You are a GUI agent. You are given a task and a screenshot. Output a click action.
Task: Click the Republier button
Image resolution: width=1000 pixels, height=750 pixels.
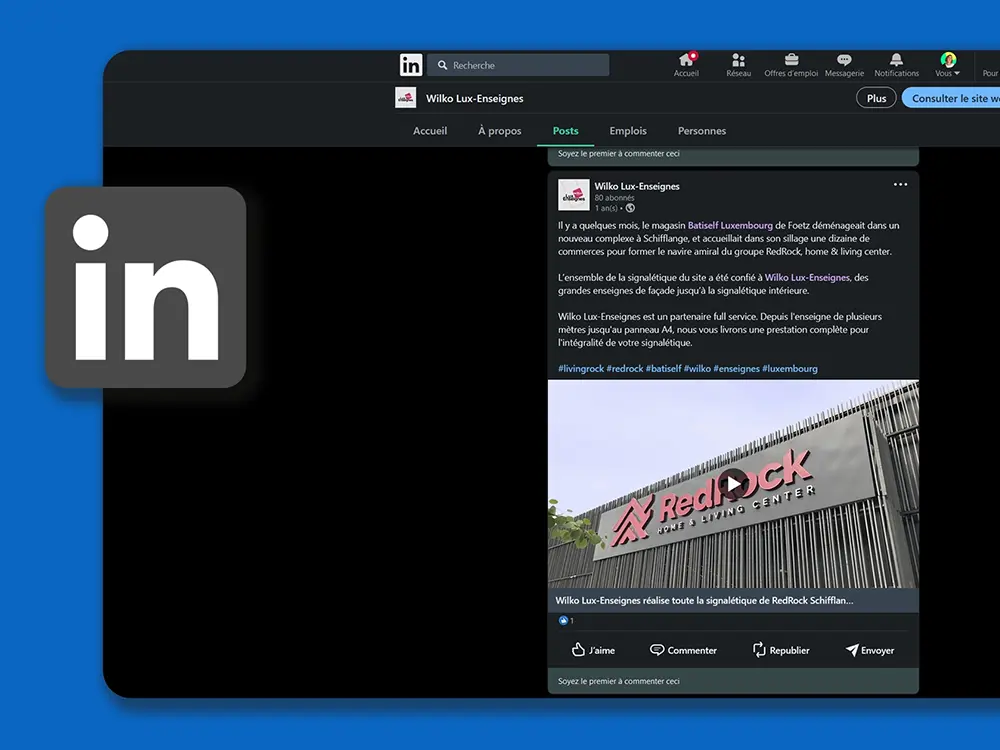[781, 650]
